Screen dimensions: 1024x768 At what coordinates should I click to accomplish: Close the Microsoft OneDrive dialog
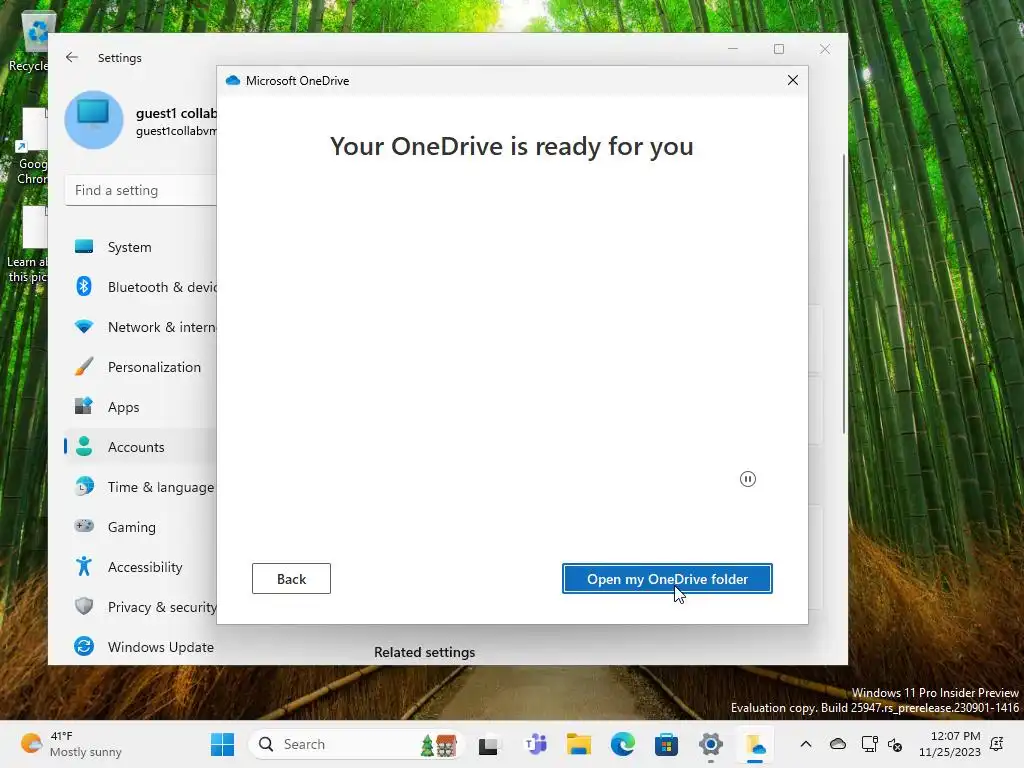click(x=793, y=80)
